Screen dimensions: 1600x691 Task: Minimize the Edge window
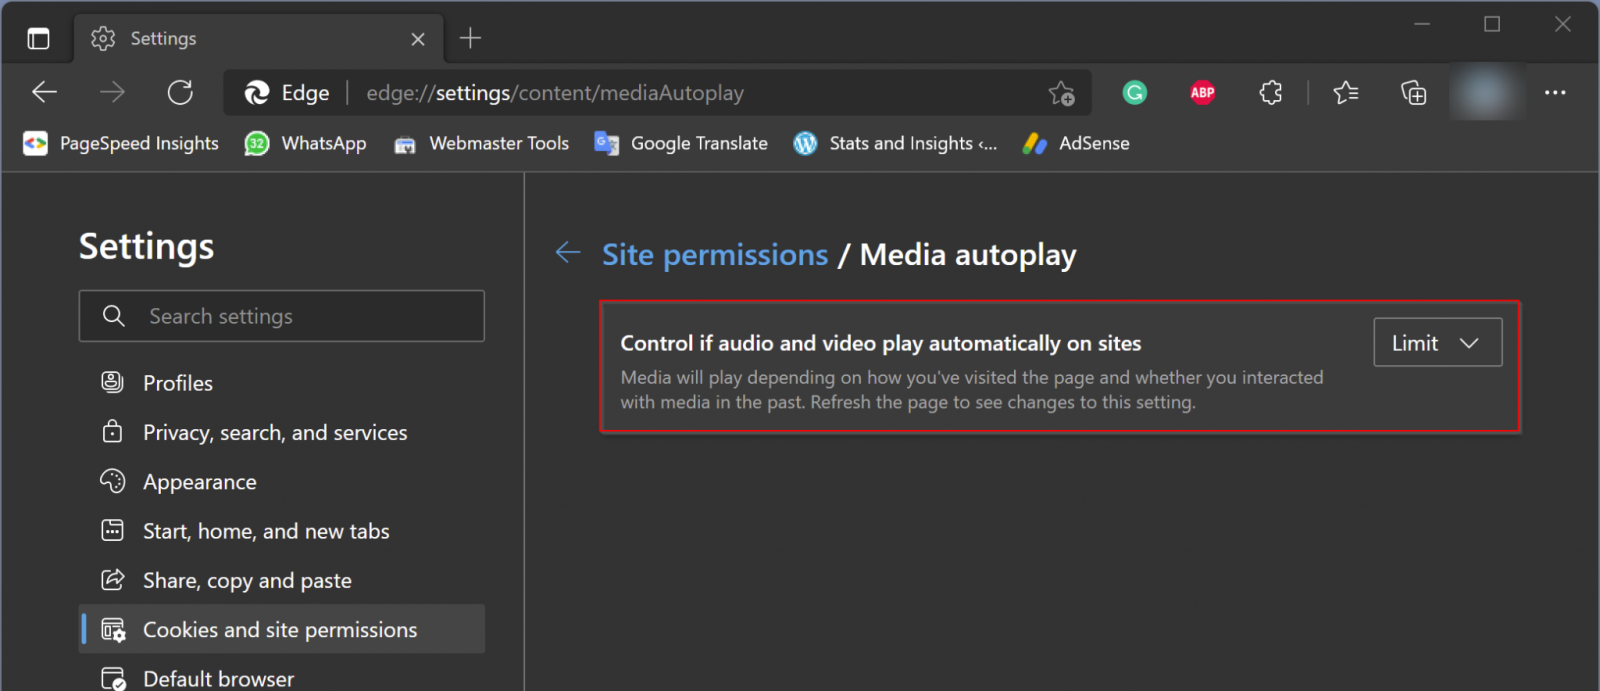1422,24
